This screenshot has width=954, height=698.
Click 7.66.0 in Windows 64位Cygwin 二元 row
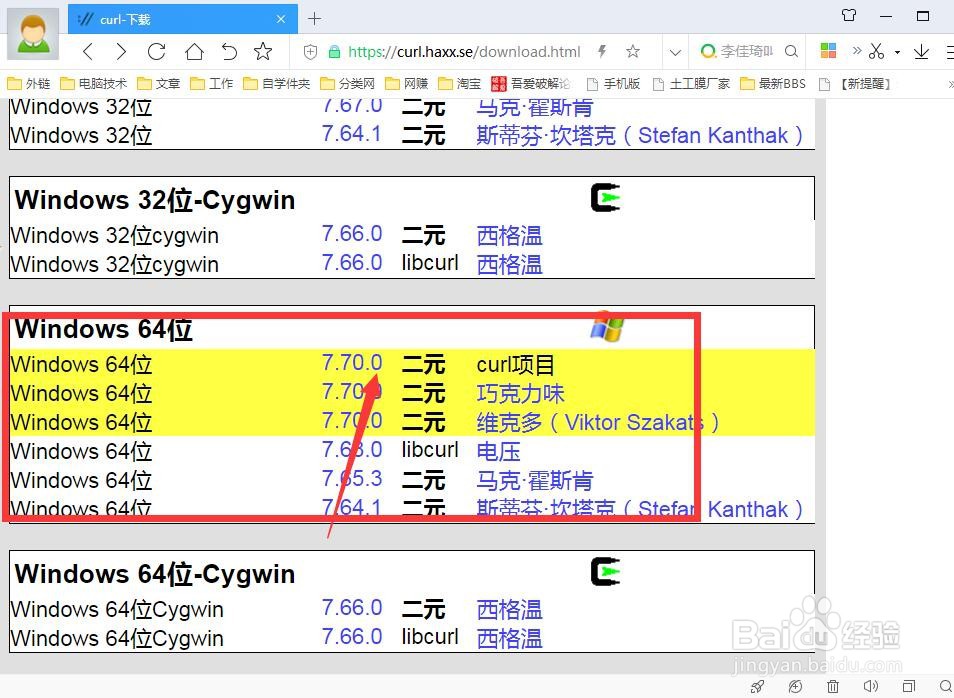352,608
